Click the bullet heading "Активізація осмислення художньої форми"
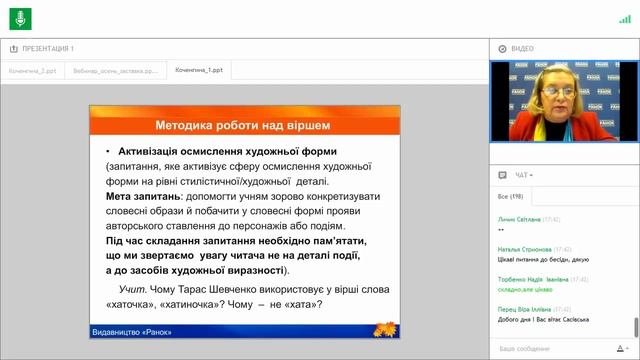 point(227,151)
